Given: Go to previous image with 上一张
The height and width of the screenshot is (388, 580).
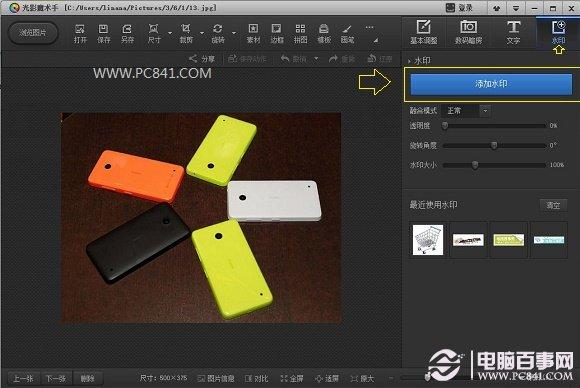Looking at the screenshot, I should [x=23, y=378].
